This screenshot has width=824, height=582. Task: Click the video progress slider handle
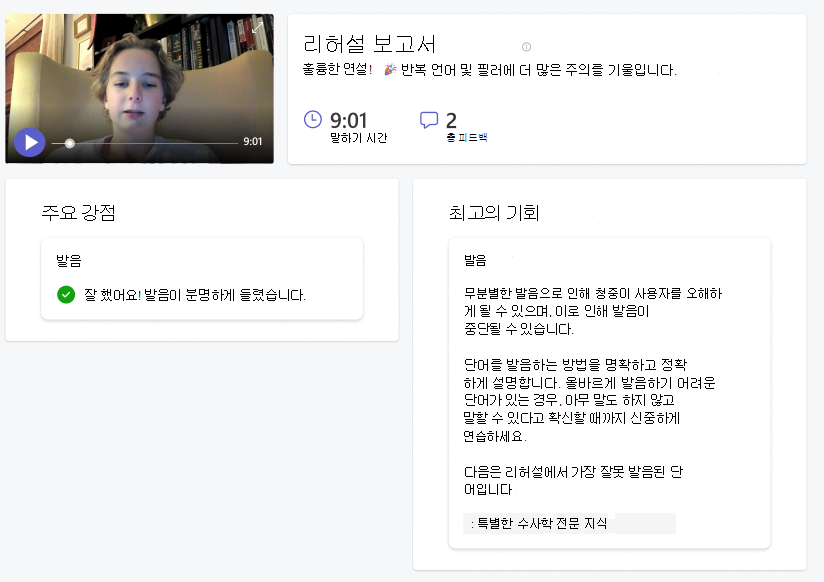tap(69, 143)
